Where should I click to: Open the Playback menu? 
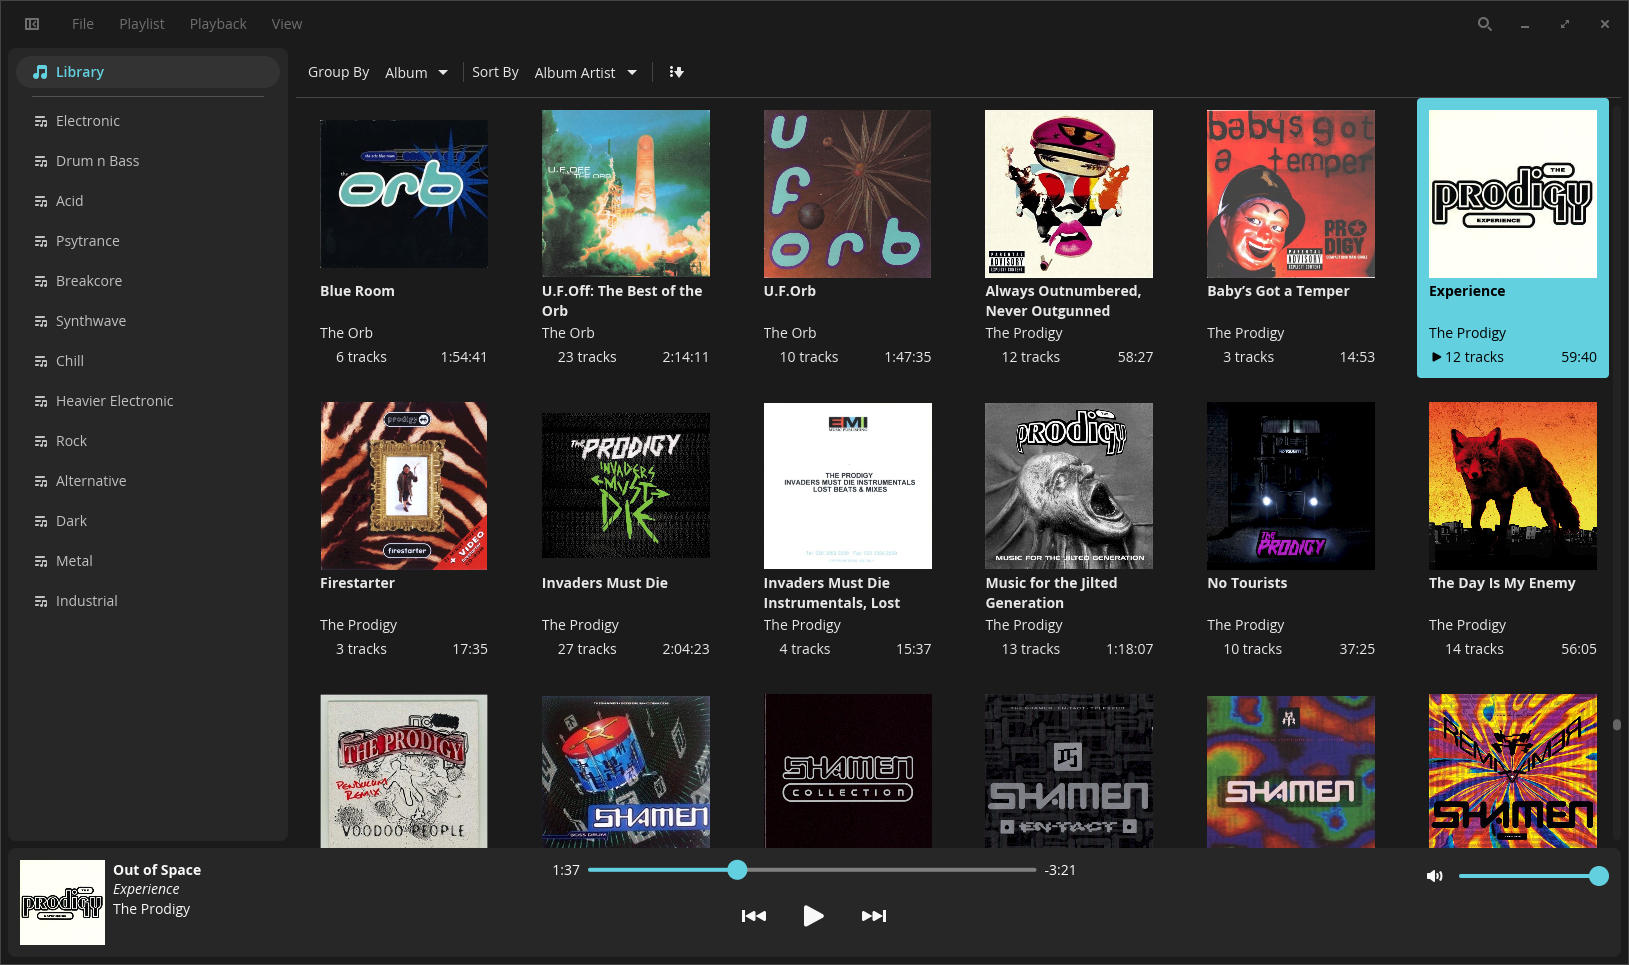pyautogui.click(x=218, y=24)
